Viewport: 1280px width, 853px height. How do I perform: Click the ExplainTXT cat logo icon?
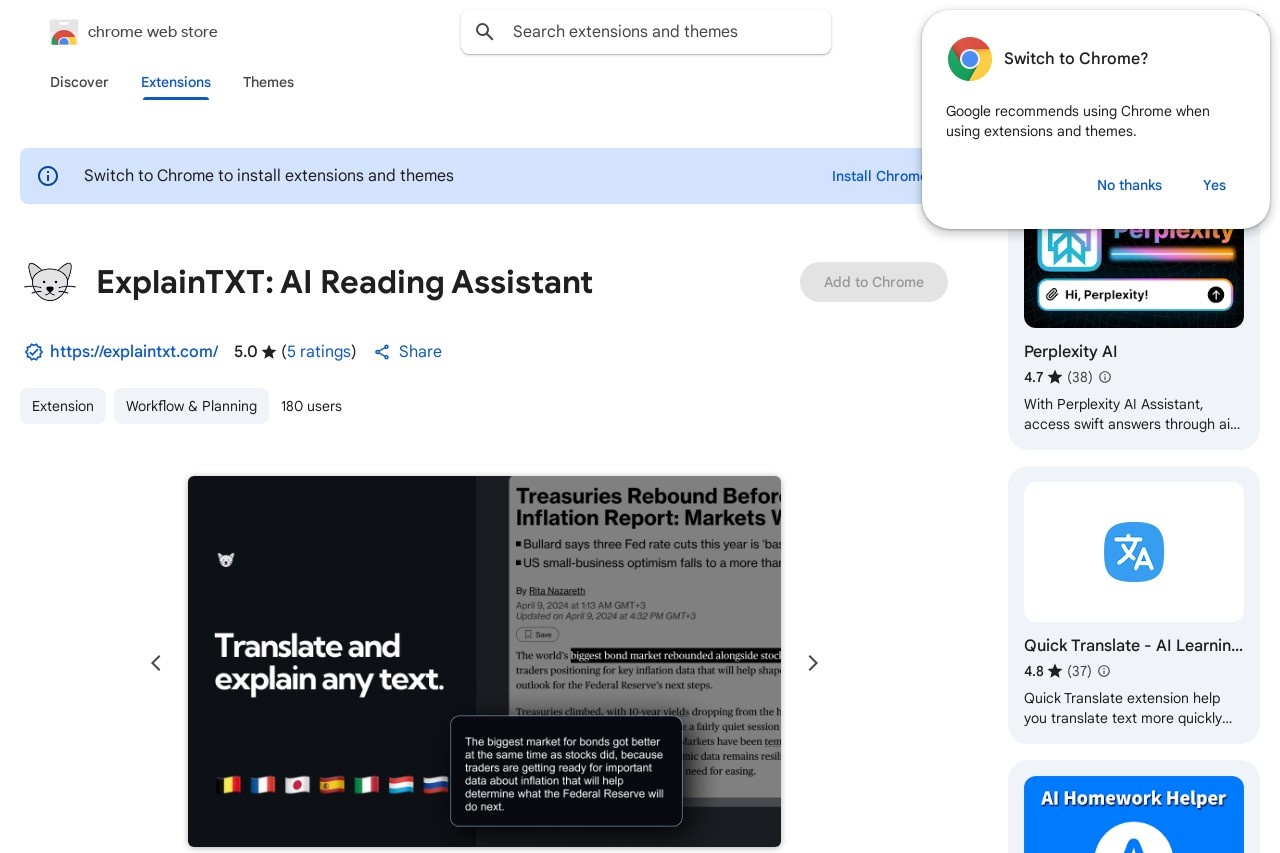[49, 282]
